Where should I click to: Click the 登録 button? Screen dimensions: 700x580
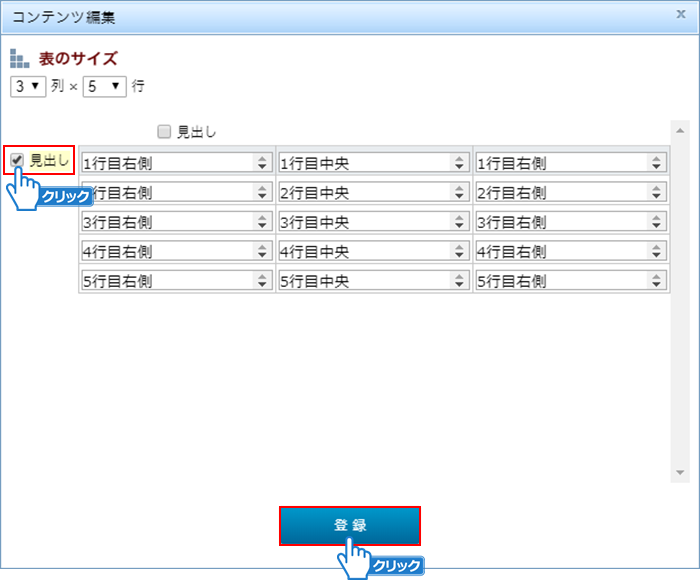tap(349, 525)
